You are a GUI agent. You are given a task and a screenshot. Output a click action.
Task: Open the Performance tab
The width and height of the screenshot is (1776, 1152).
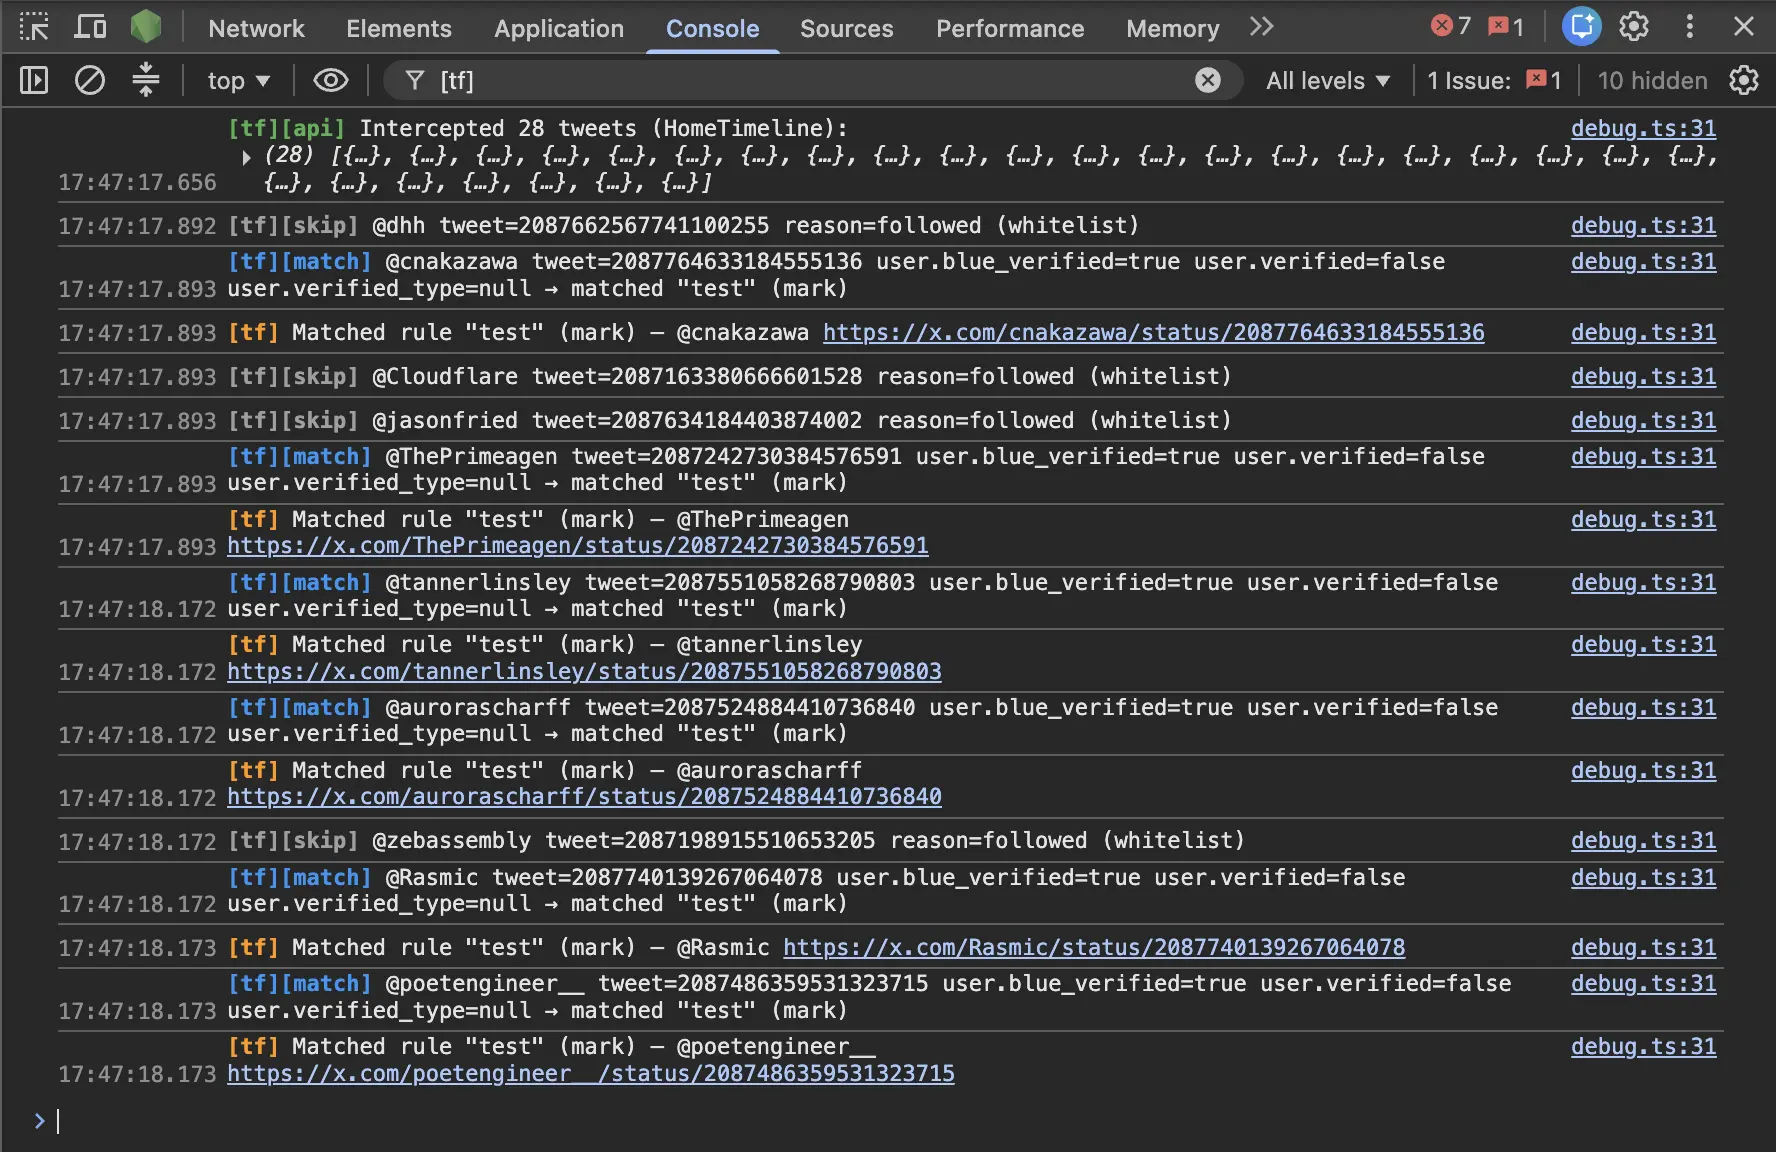[1010, 28]
